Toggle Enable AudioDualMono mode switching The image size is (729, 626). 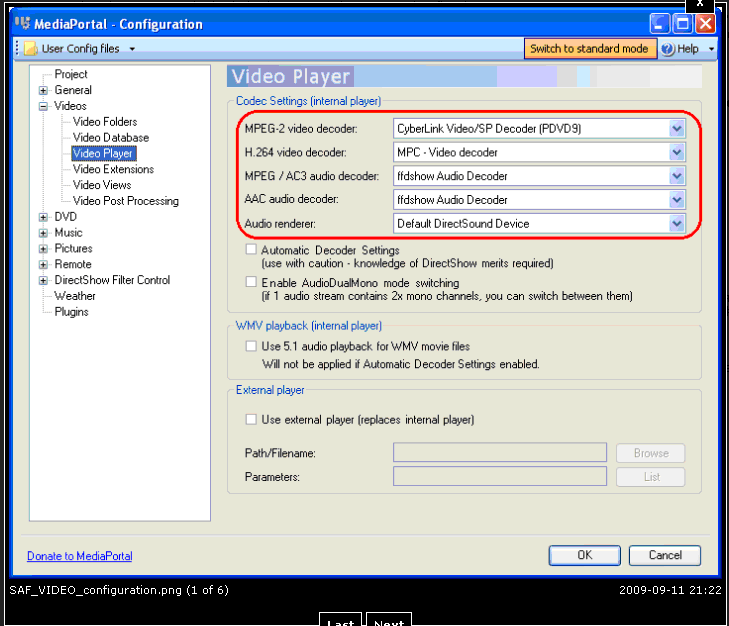coord(251,283)
